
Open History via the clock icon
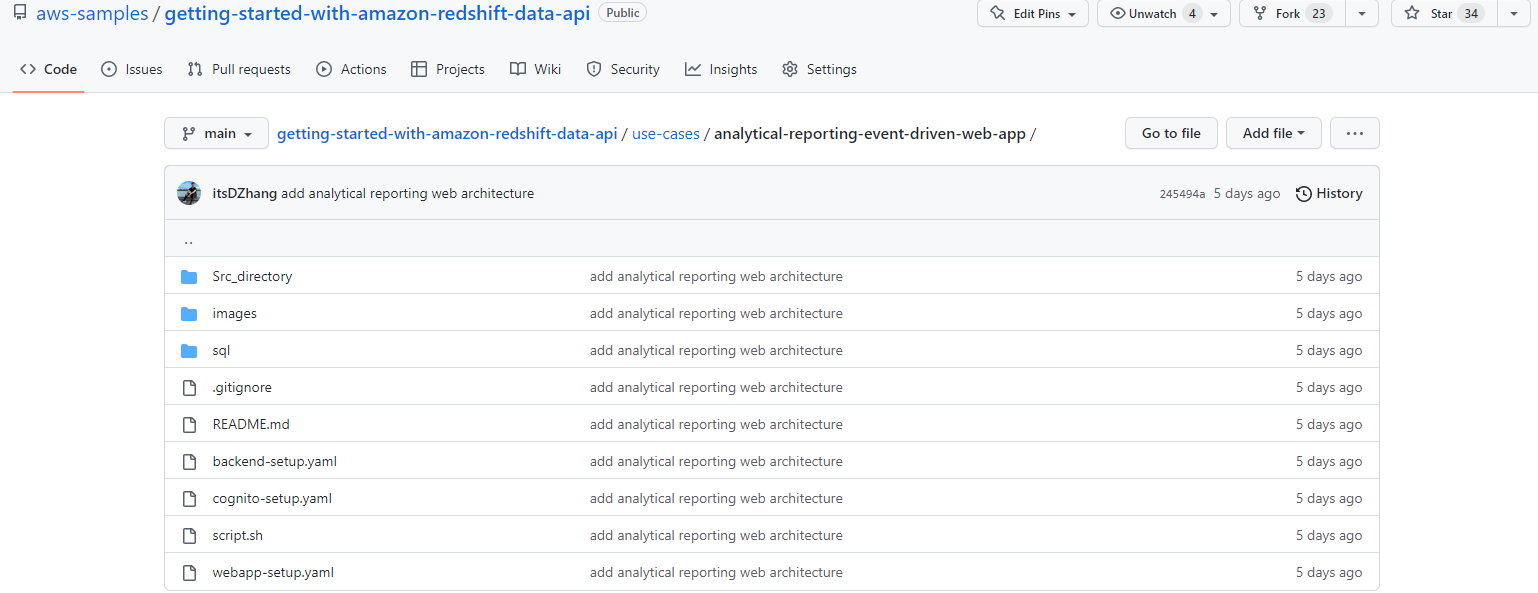1304,193
